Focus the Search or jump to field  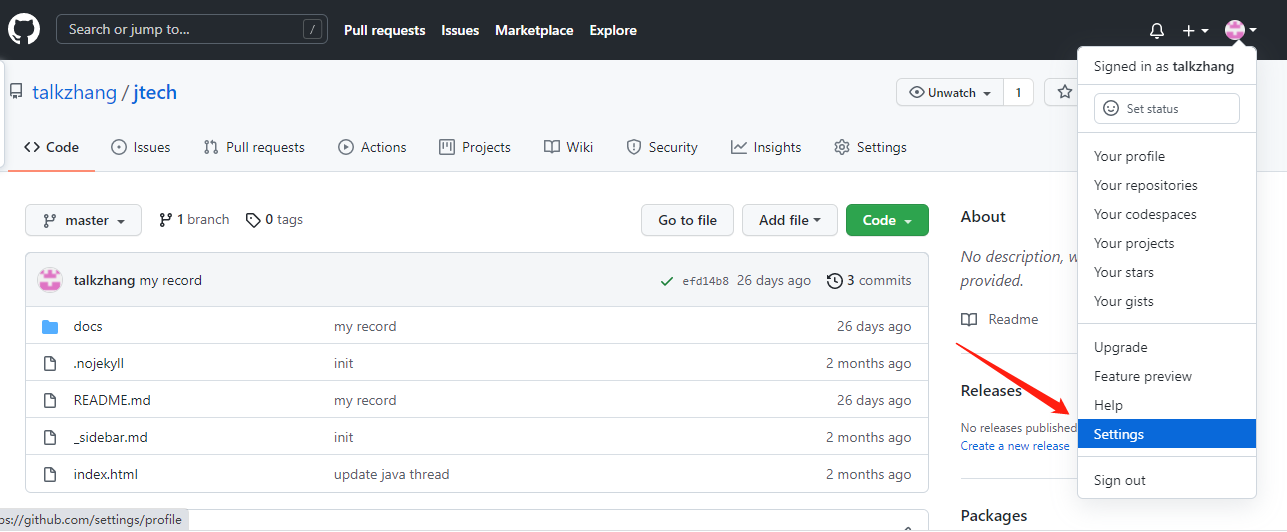(x=193, y=30)
